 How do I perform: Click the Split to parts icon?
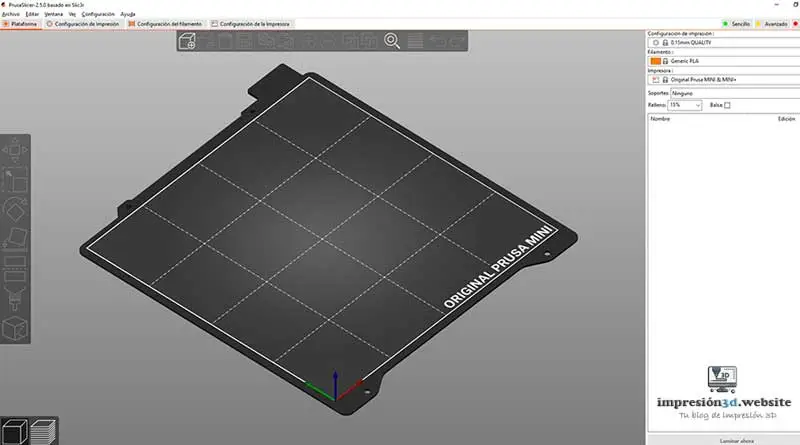click(368, 41)
